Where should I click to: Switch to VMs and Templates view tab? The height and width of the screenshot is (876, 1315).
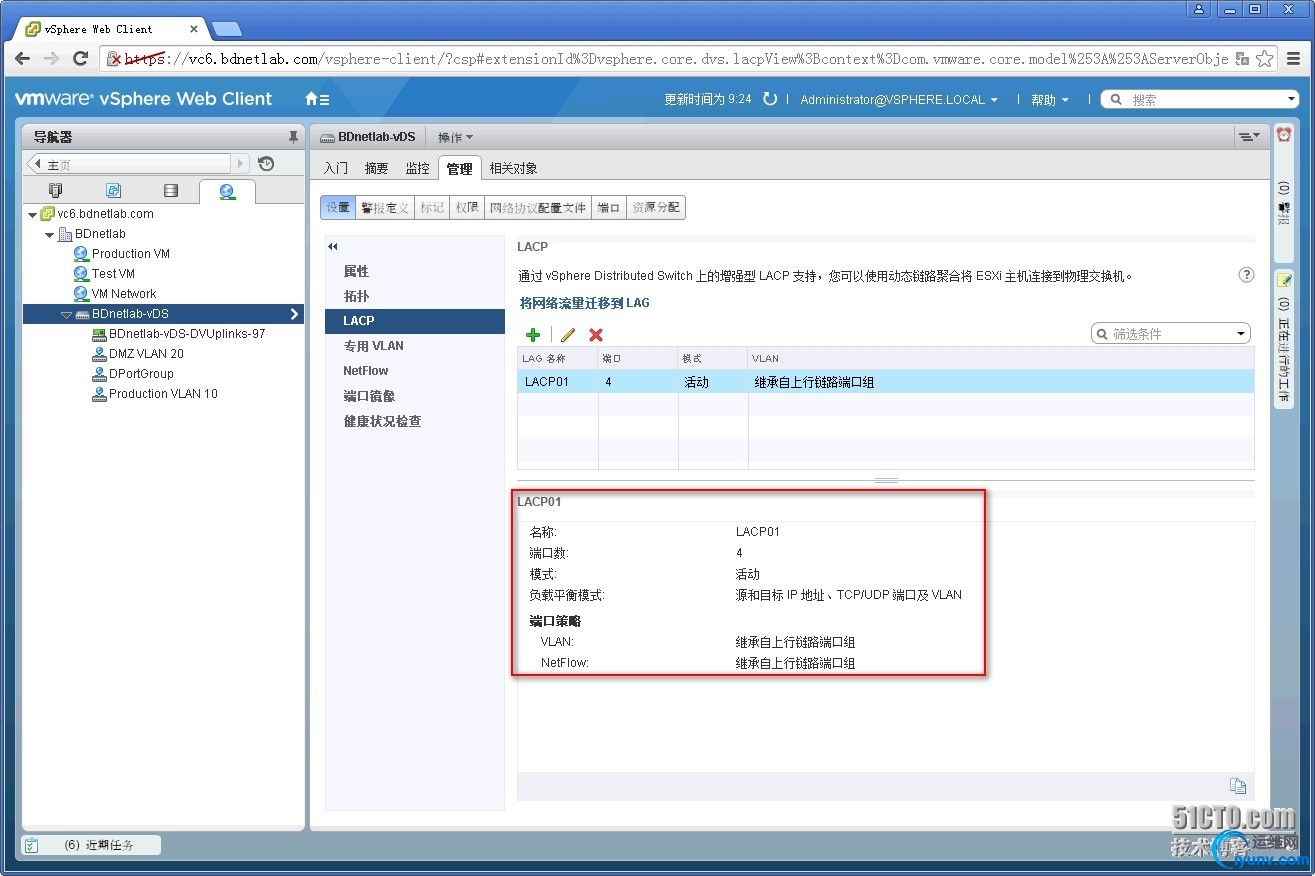(113, 190)
